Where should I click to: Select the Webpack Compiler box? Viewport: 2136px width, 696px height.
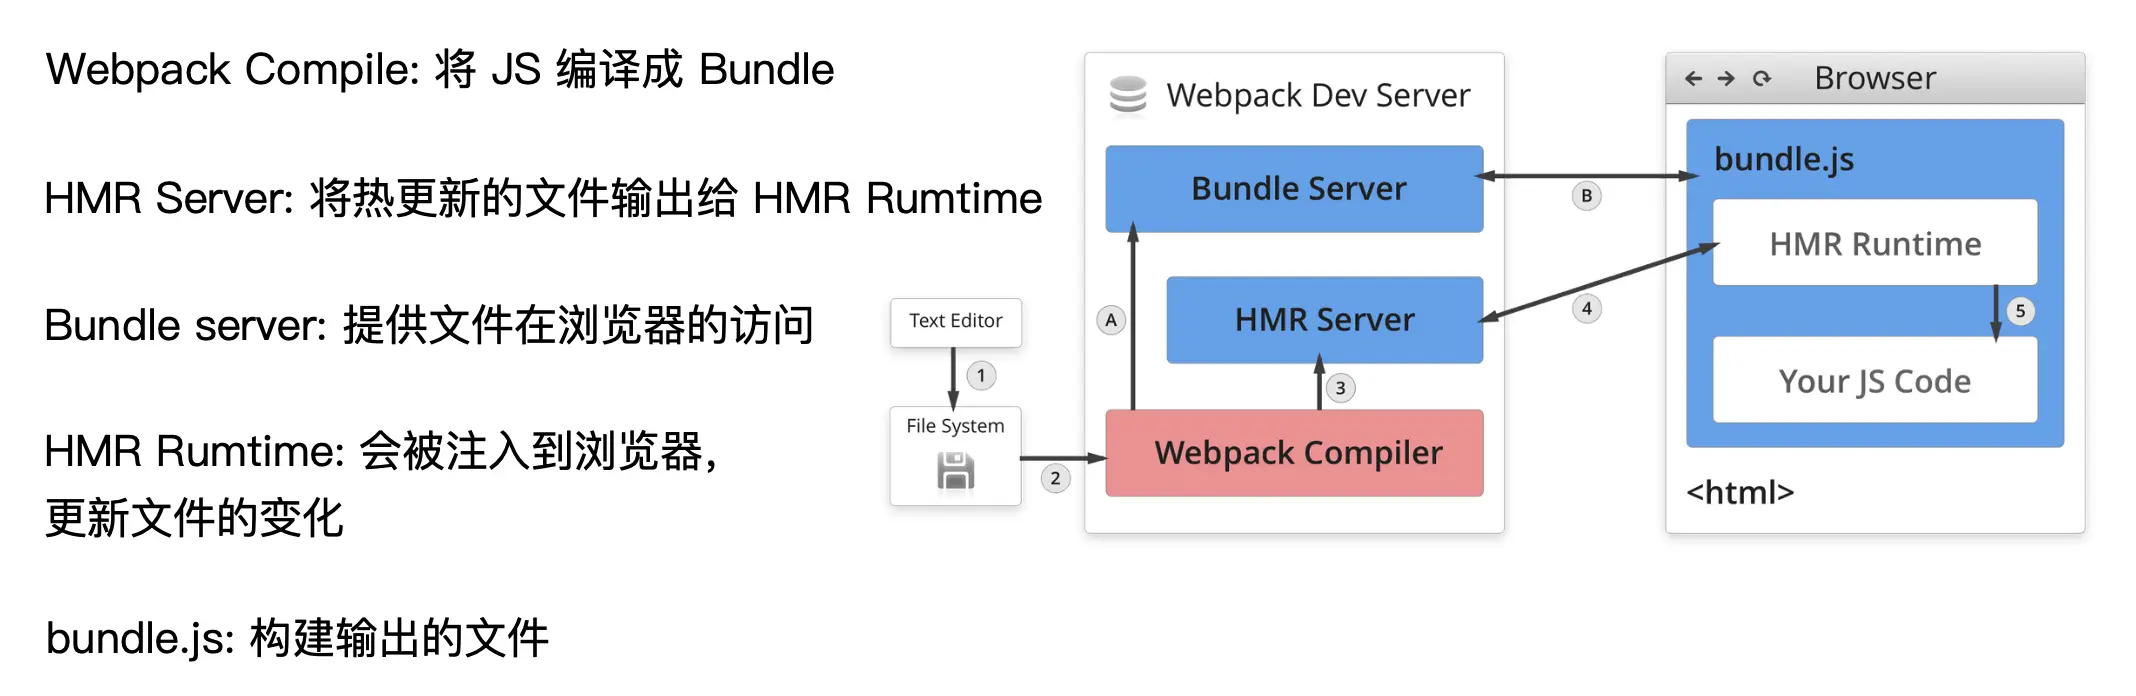coord(1294,453)
